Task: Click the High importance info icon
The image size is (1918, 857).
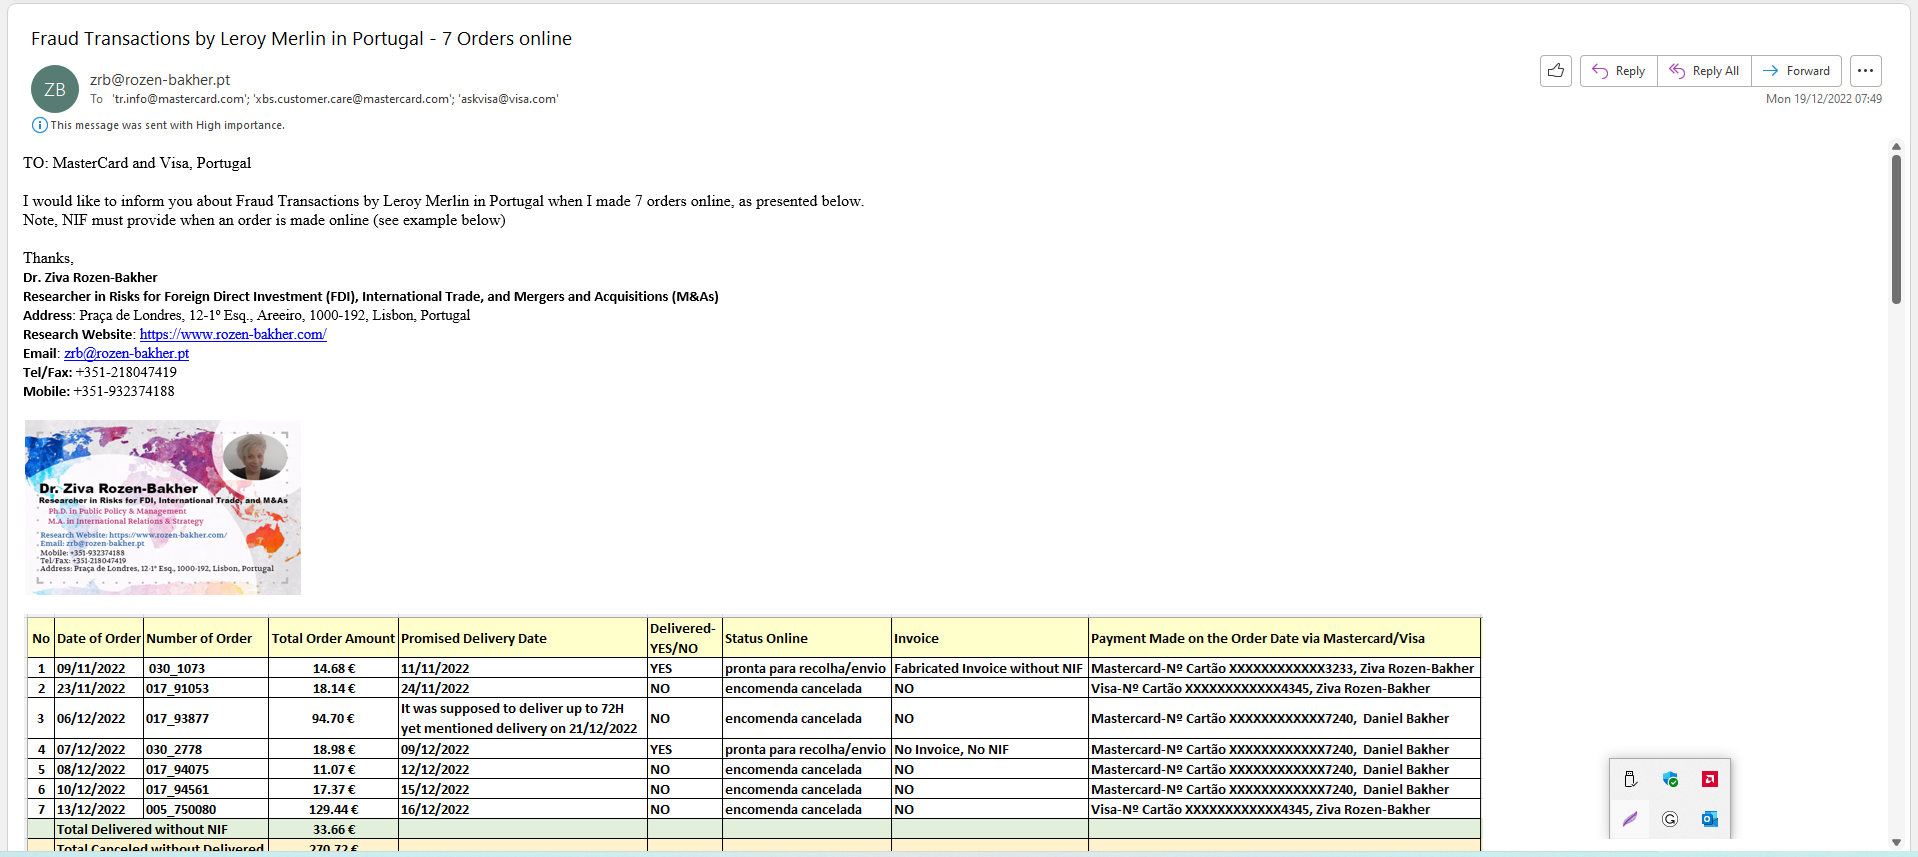Action: [x=39, y=125]
